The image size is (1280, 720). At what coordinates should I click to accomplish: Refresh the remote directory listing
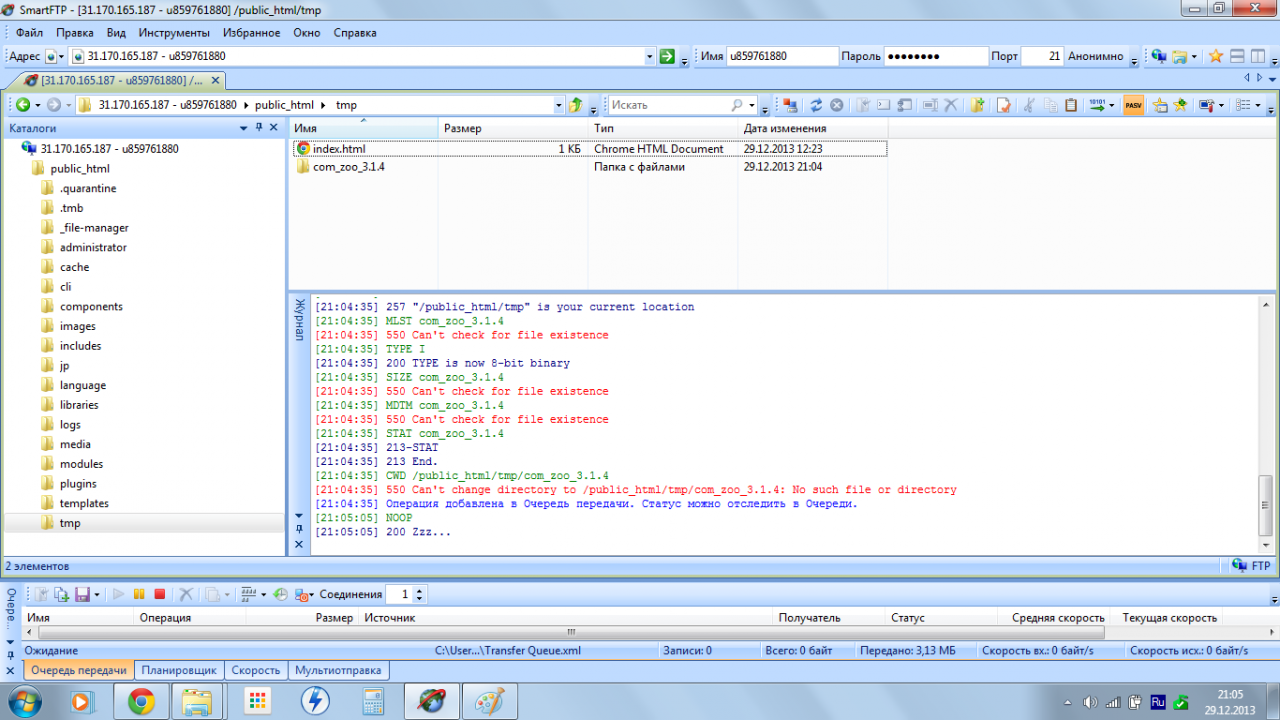[816, 105]
